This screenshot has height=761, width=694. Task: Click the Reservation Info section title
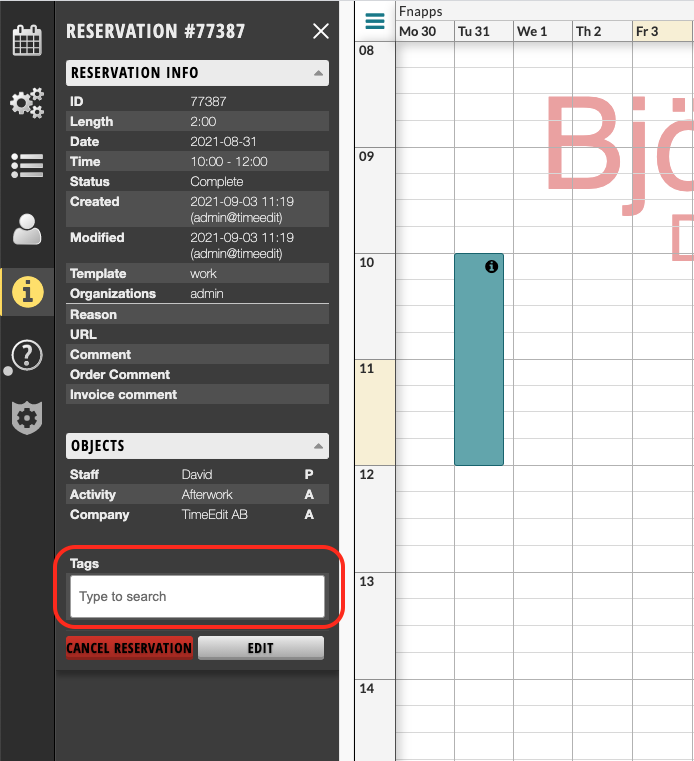point(135,73)
